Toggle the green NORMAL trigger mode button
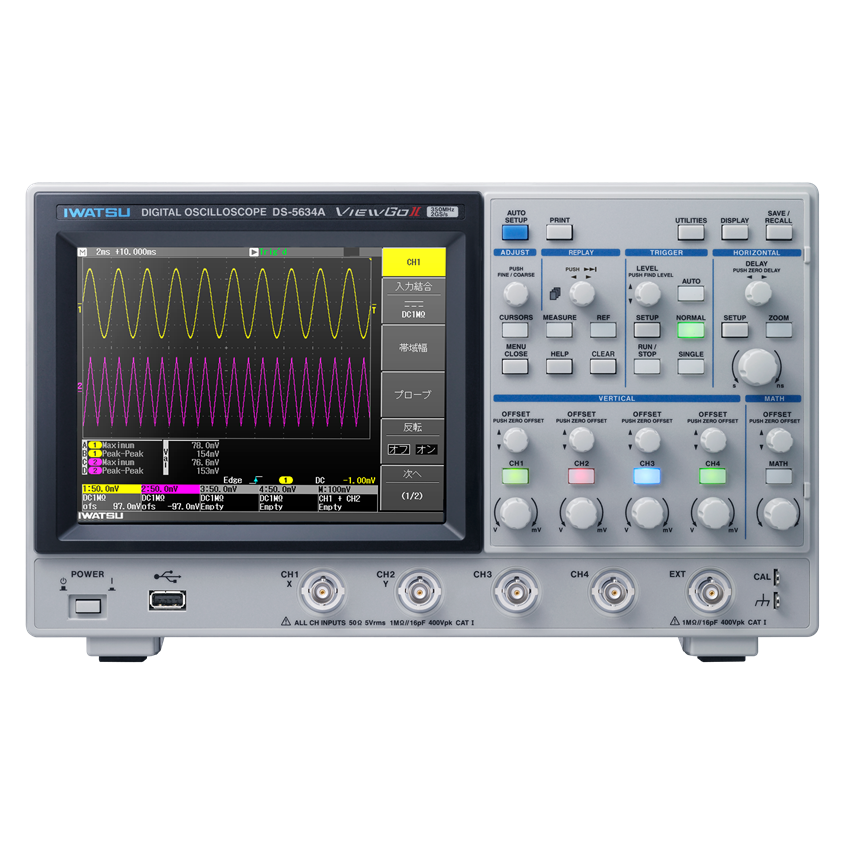The width and height of the screenshot is (845, 845). (691, 330)
